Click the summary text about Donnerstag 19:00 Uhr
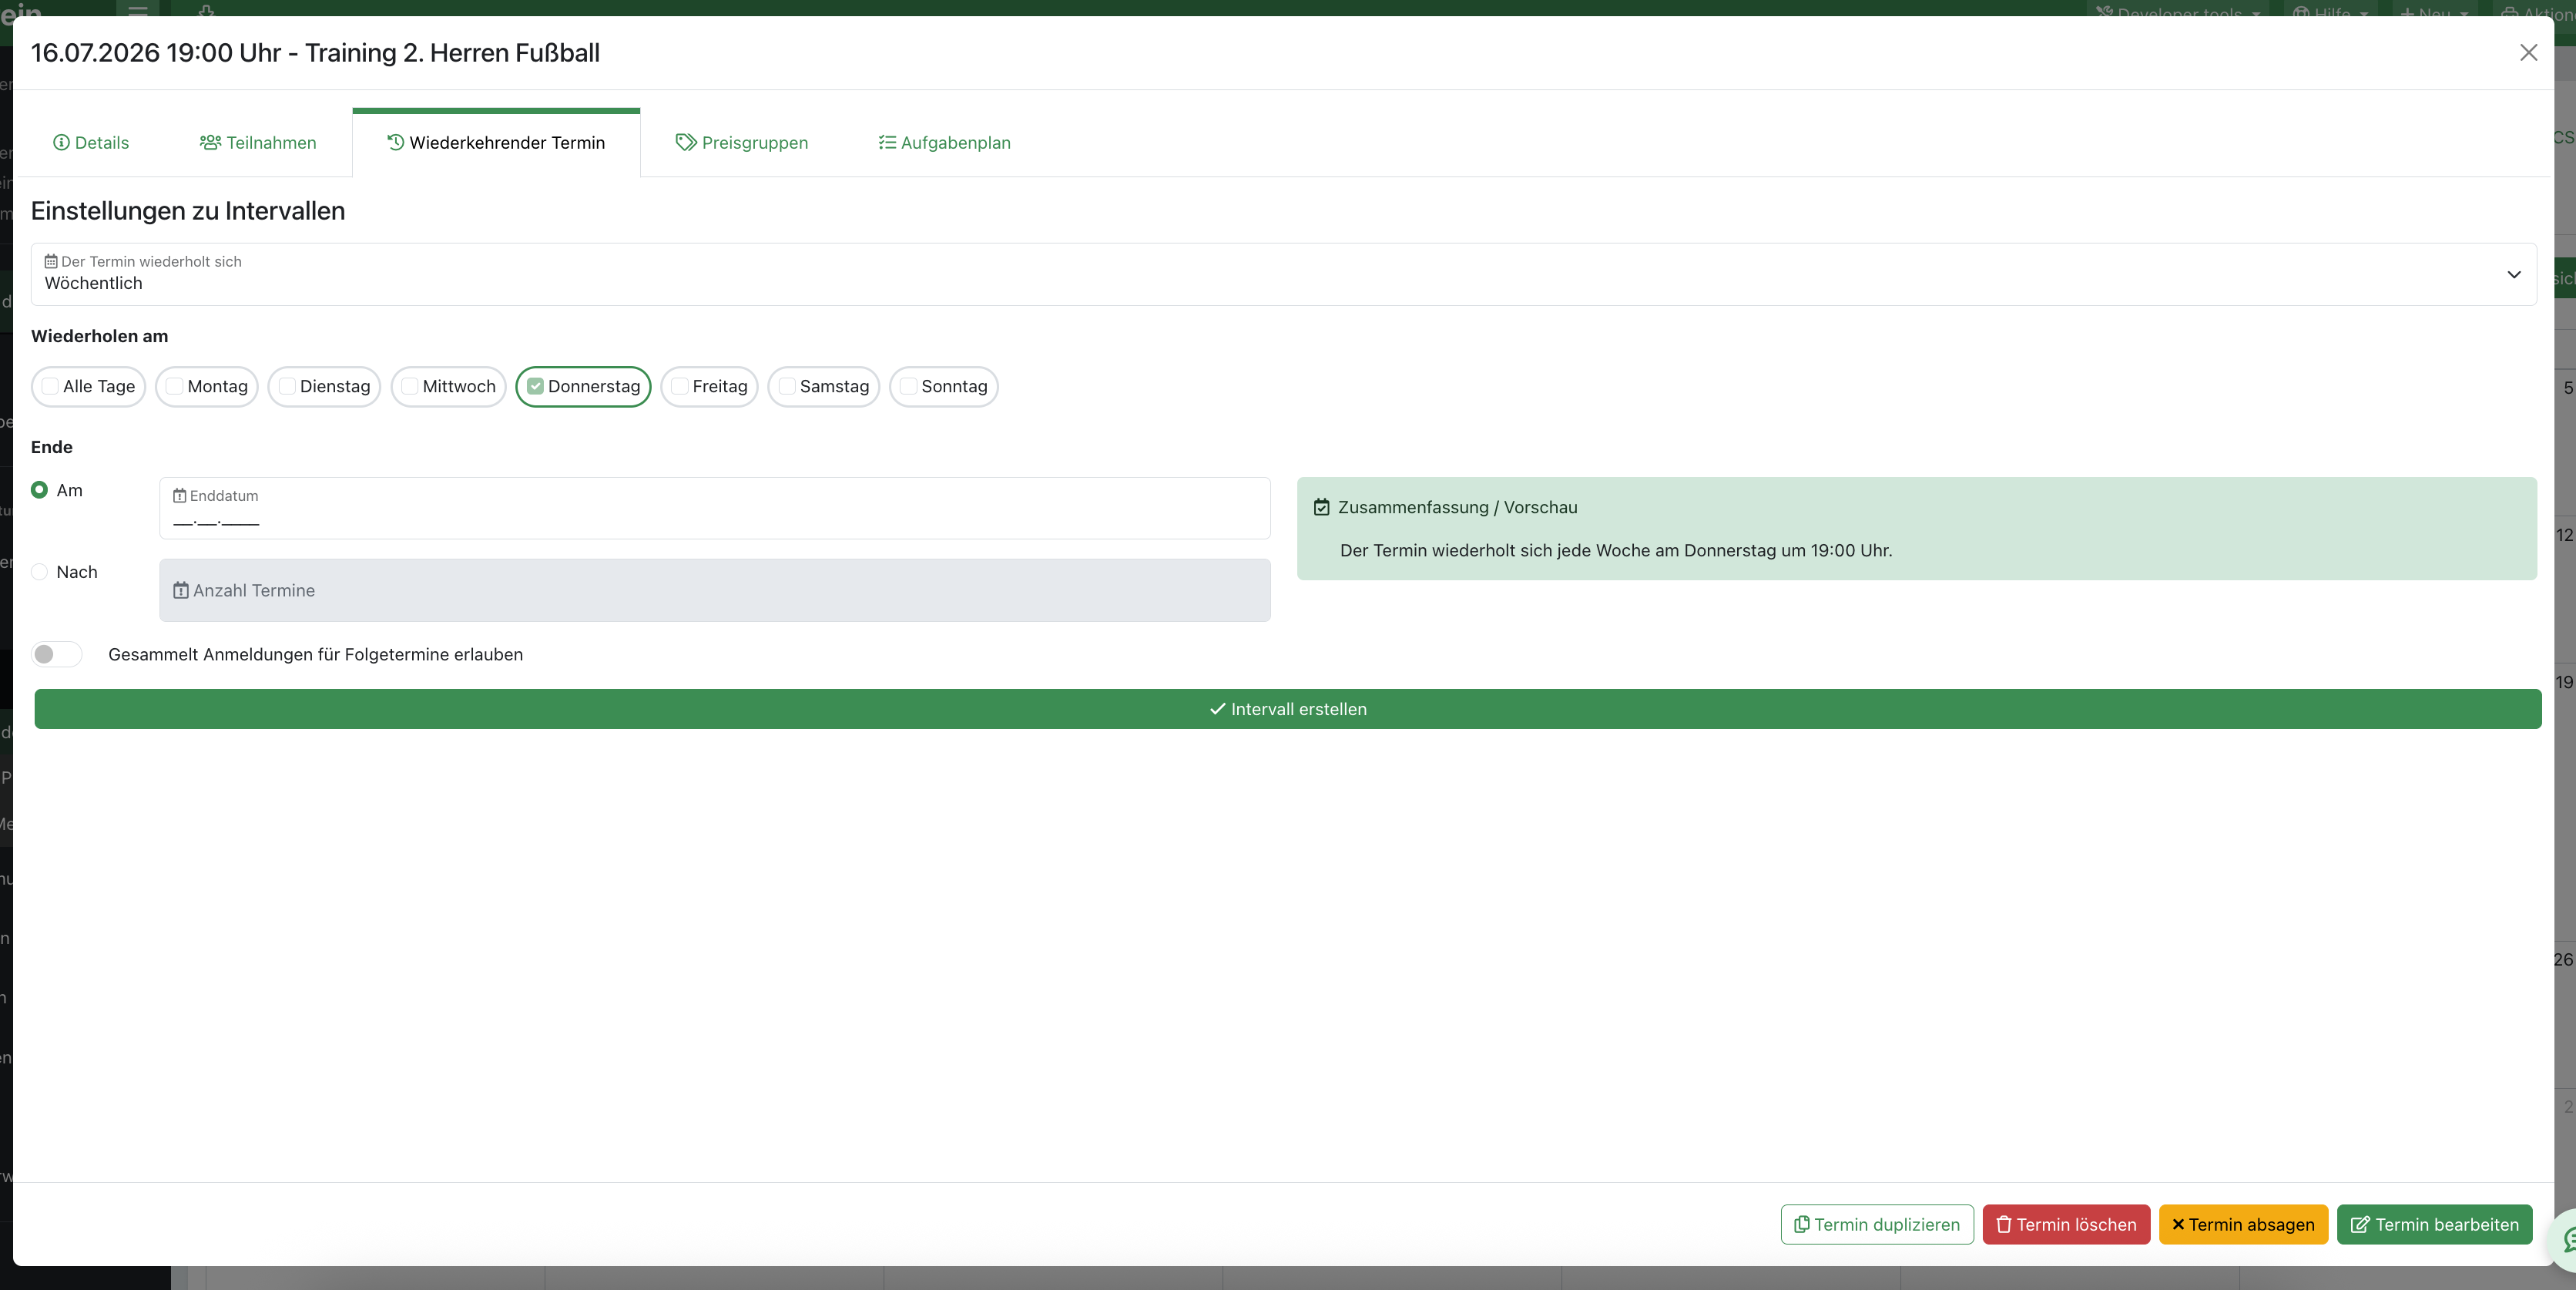The image size is (2576, 1290). pyautogui.click(x=1616, y=550)
